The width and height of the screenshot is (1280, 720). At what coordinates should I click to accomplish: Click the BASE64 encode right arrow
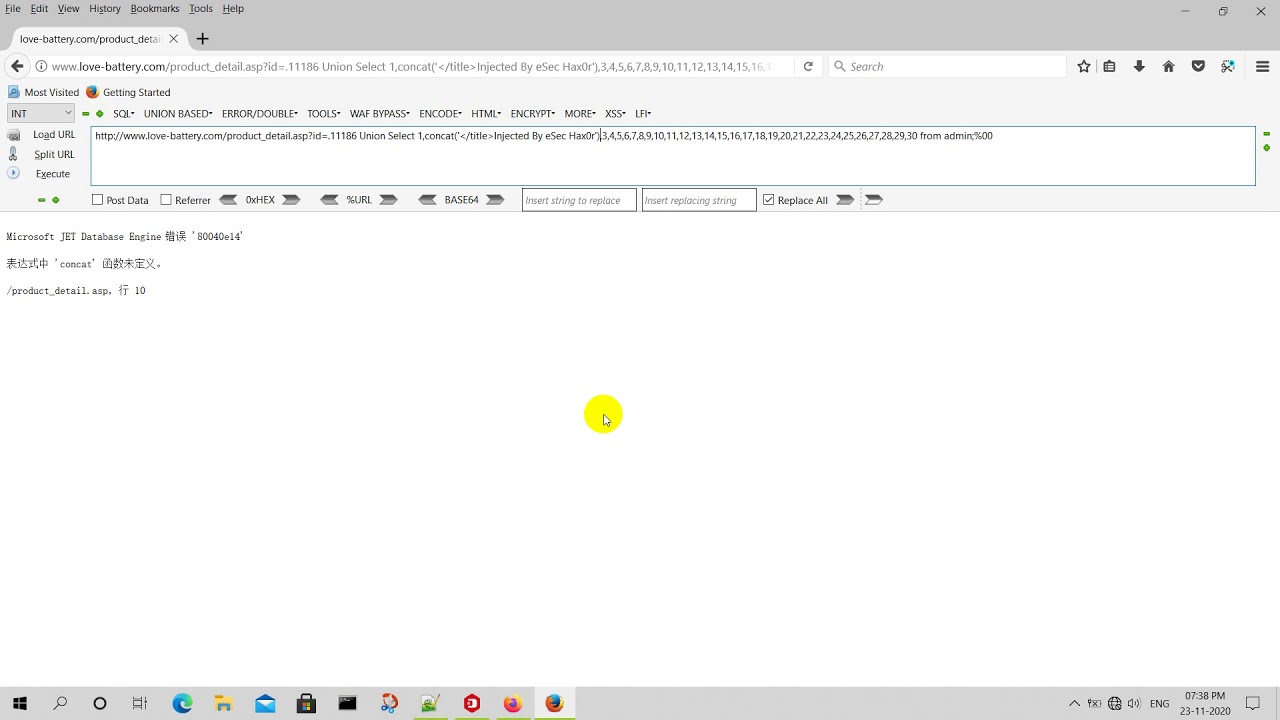coord(495,200)
